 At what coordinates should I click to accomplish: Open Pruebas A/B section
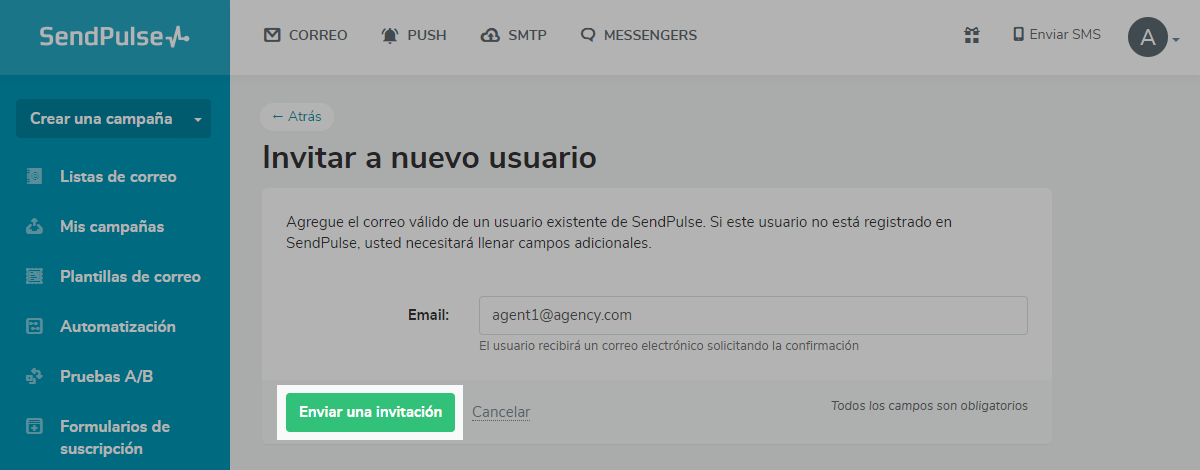[106, 376]
